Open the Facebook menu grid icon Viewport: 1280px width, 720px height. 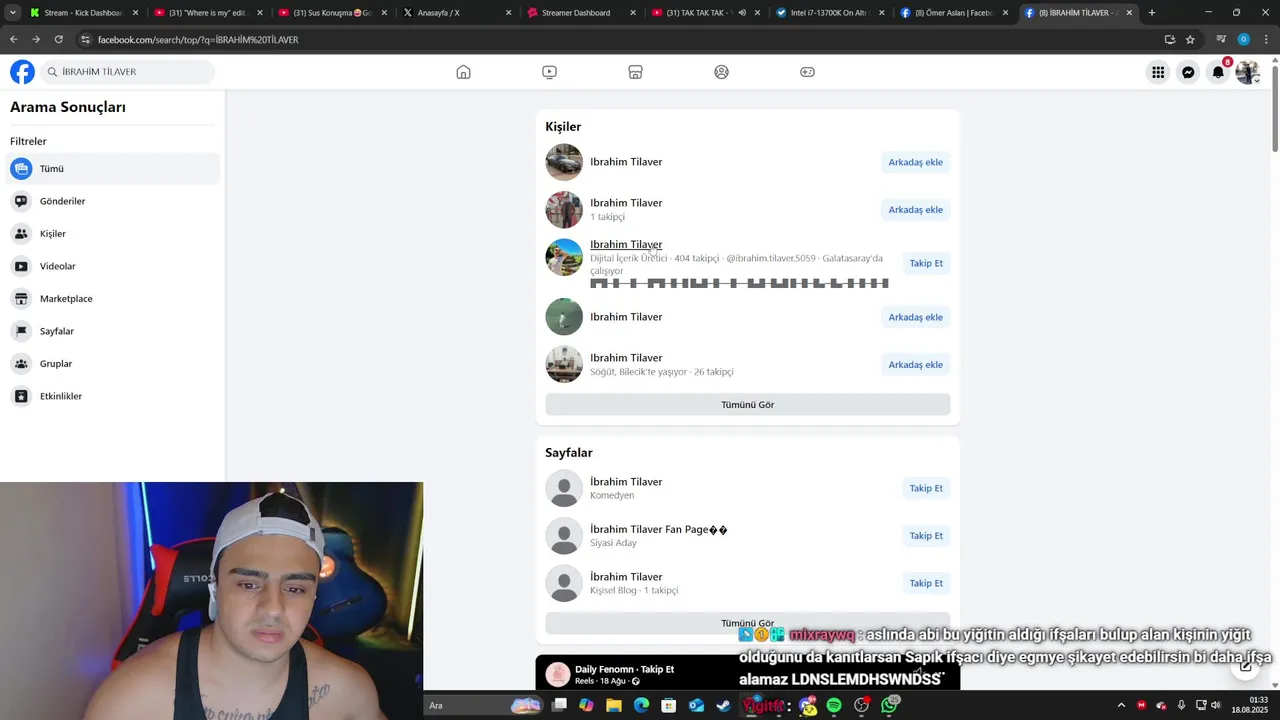click(x=1158, y=72)
